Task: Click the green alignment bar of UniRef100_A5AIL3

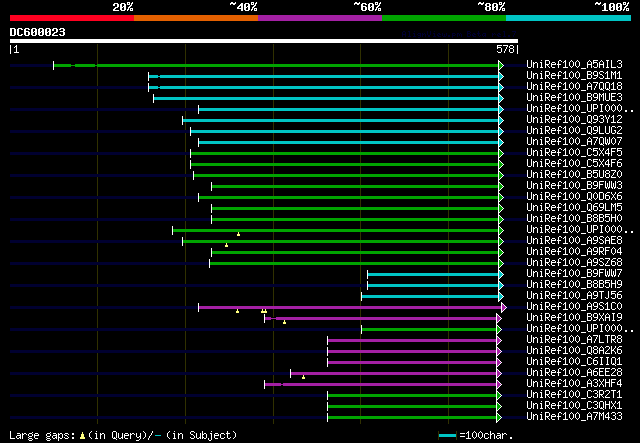Action: [x=276, y=65]
